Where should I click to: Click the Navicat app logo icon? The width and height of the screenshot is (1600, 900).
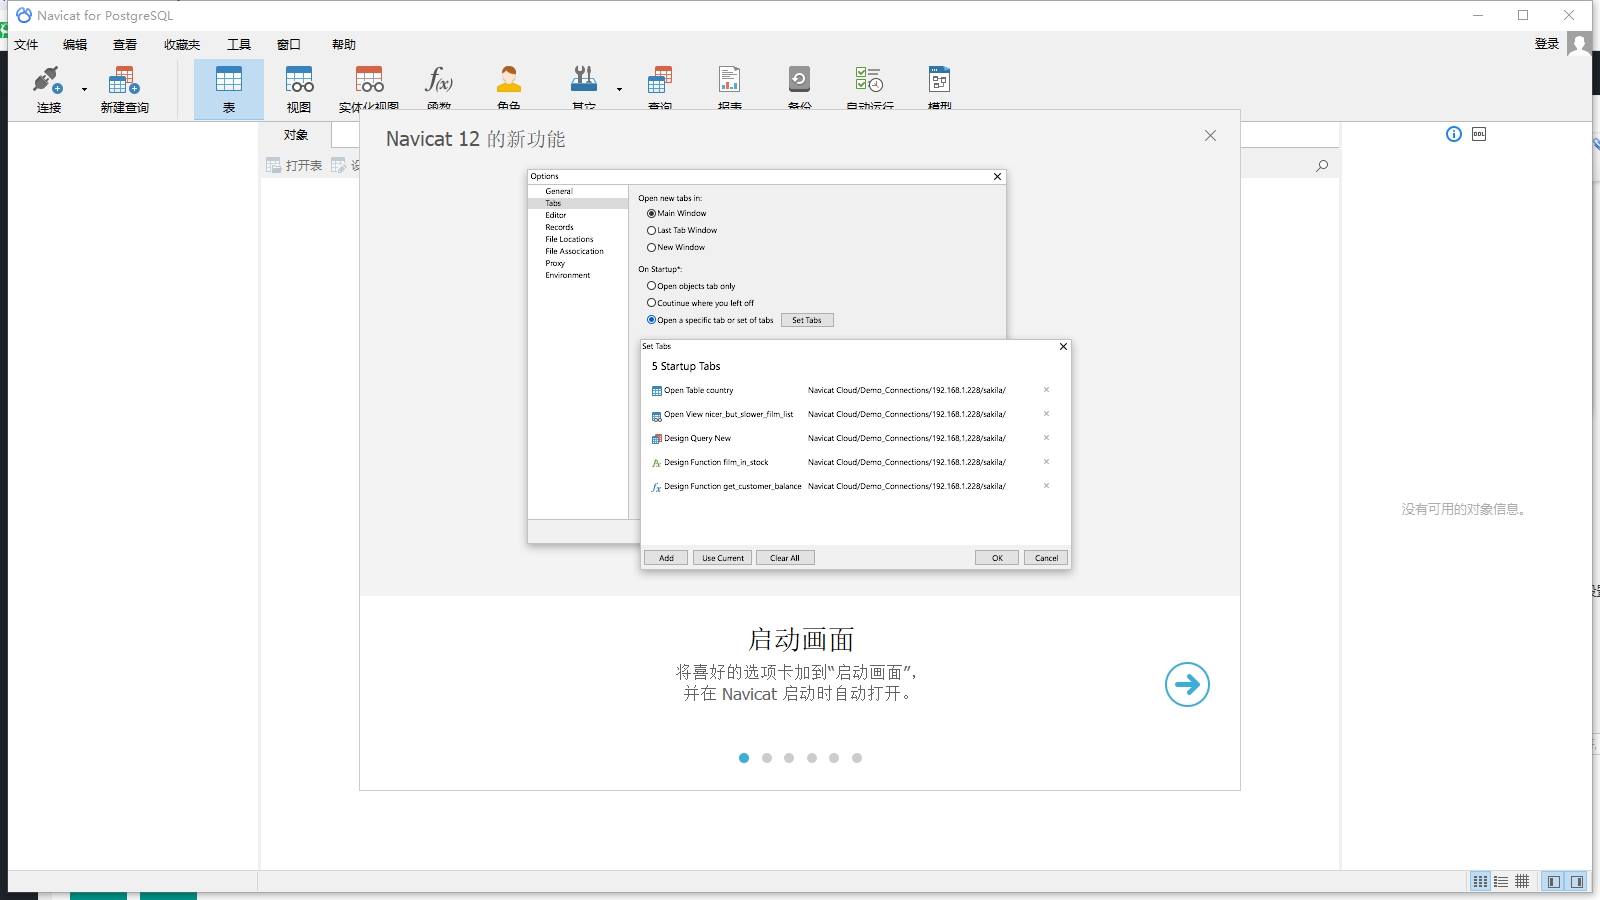pos(24,15)
